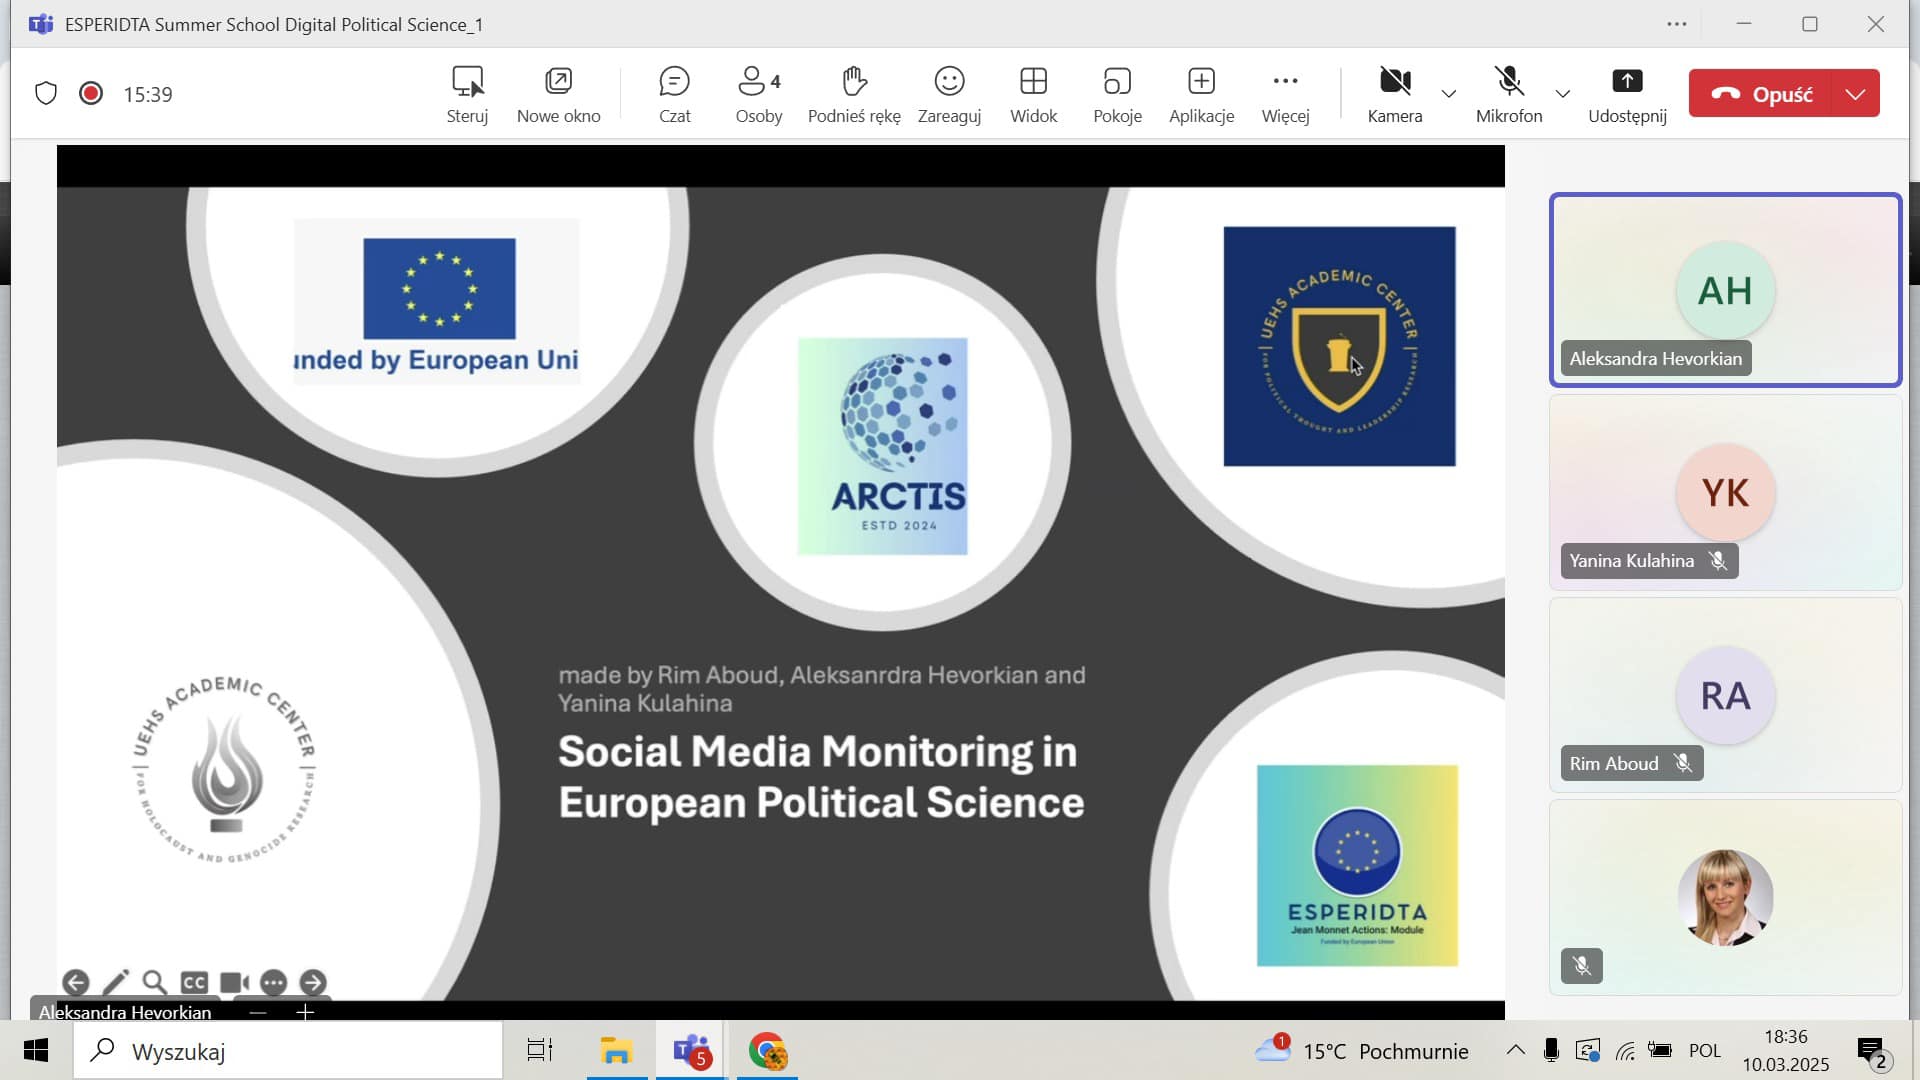Click the Windows Start button

pyautogui.click(x=36, y=1051)
